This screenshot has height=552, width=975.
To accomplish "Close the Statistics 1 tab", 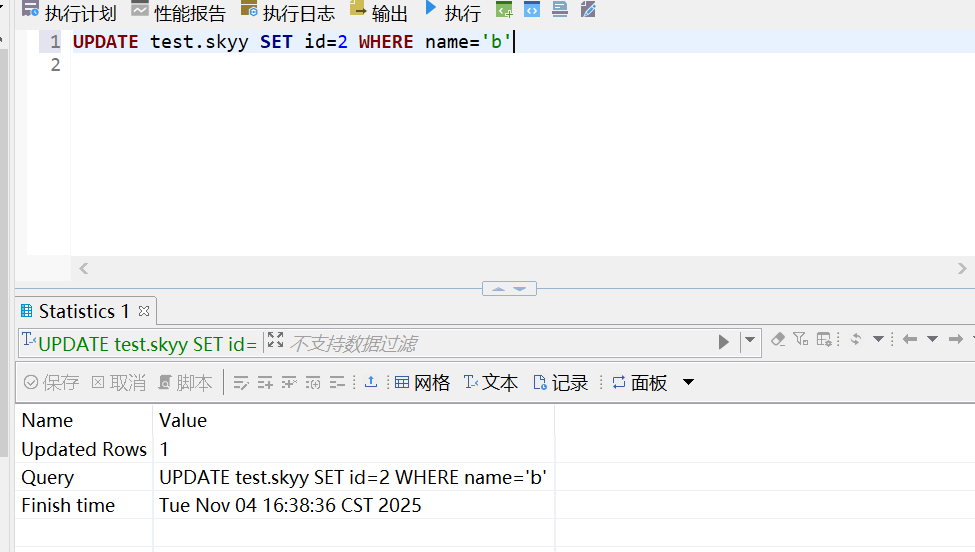I will pyautogui.click(x=144, y=311).
